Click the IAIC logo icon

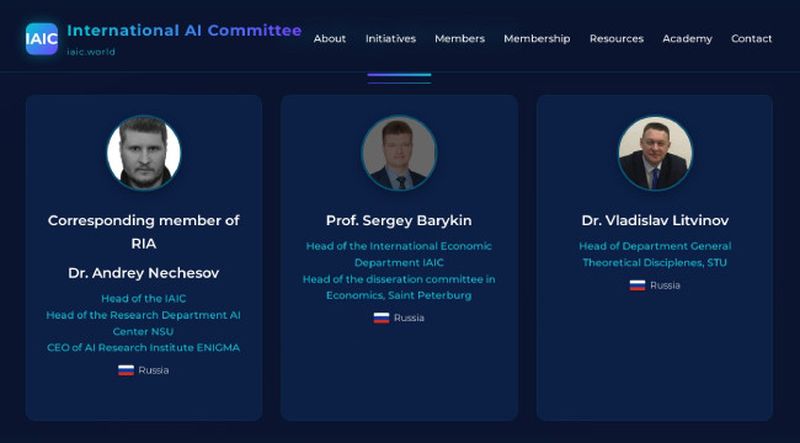click(x=42, y=39)
